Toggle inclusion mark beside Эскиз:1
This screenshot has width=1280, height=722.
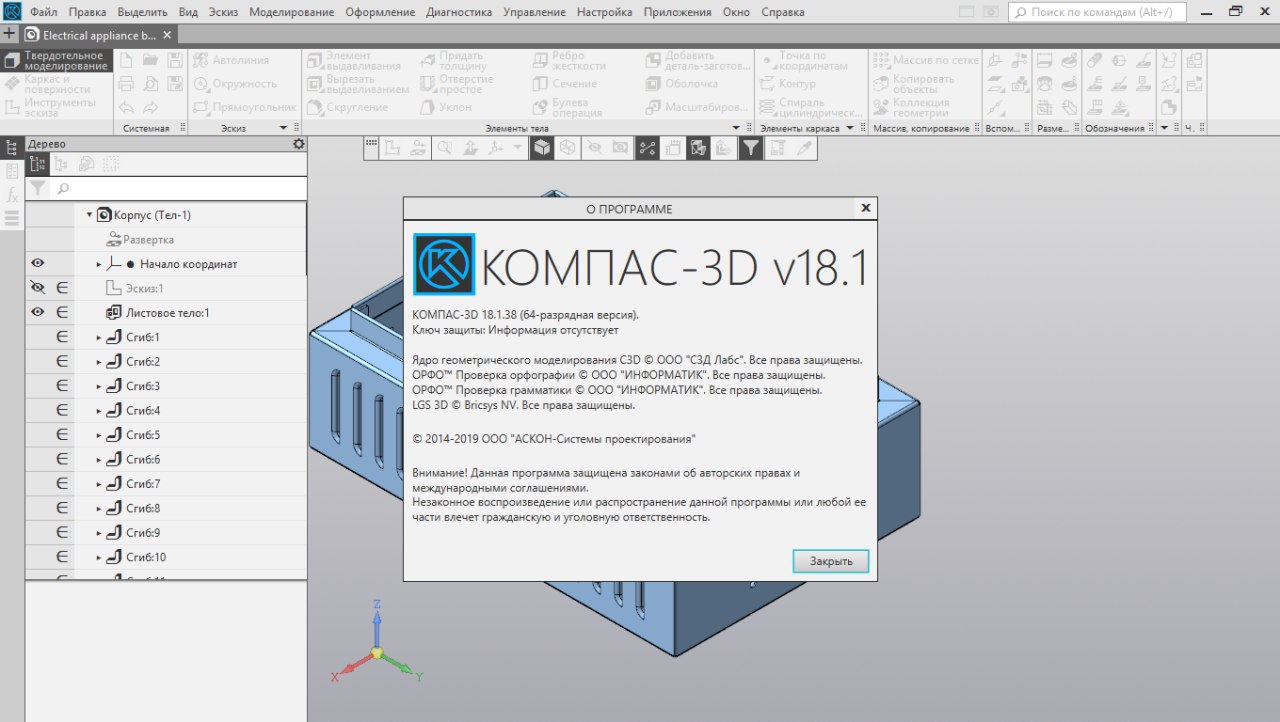click(62, 288)
